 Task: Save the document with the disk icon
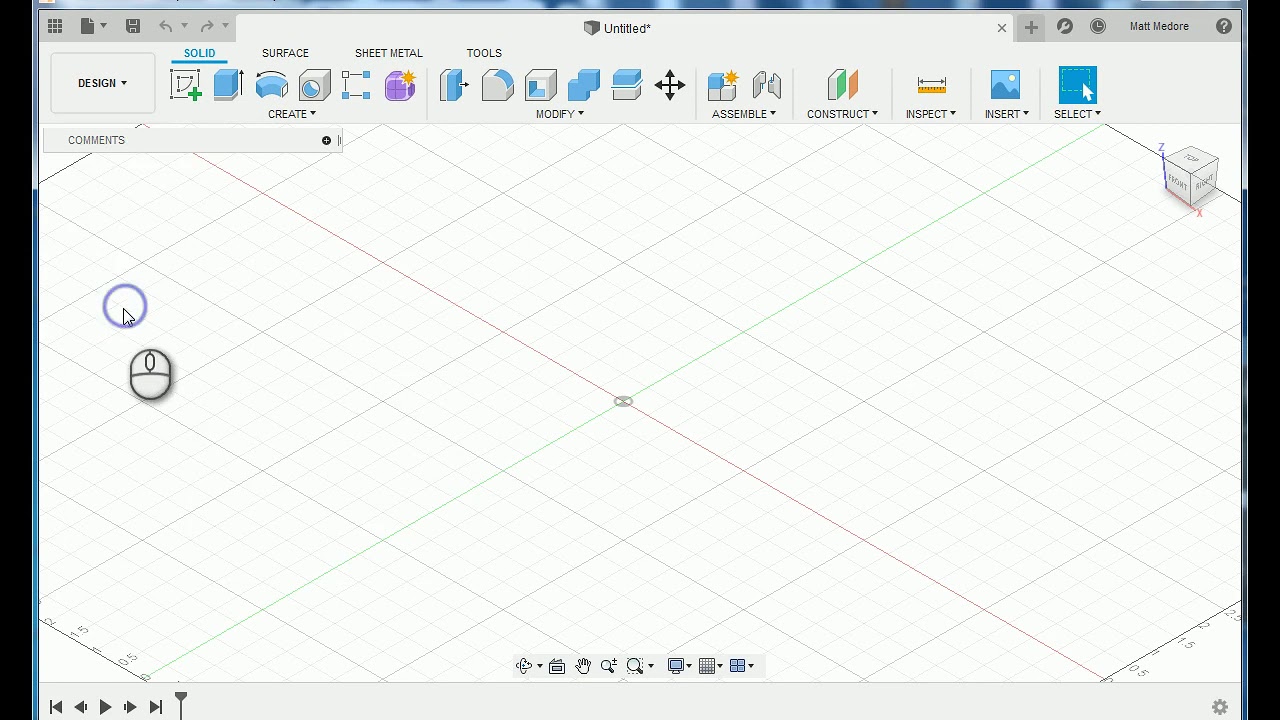tap(133, 27)
